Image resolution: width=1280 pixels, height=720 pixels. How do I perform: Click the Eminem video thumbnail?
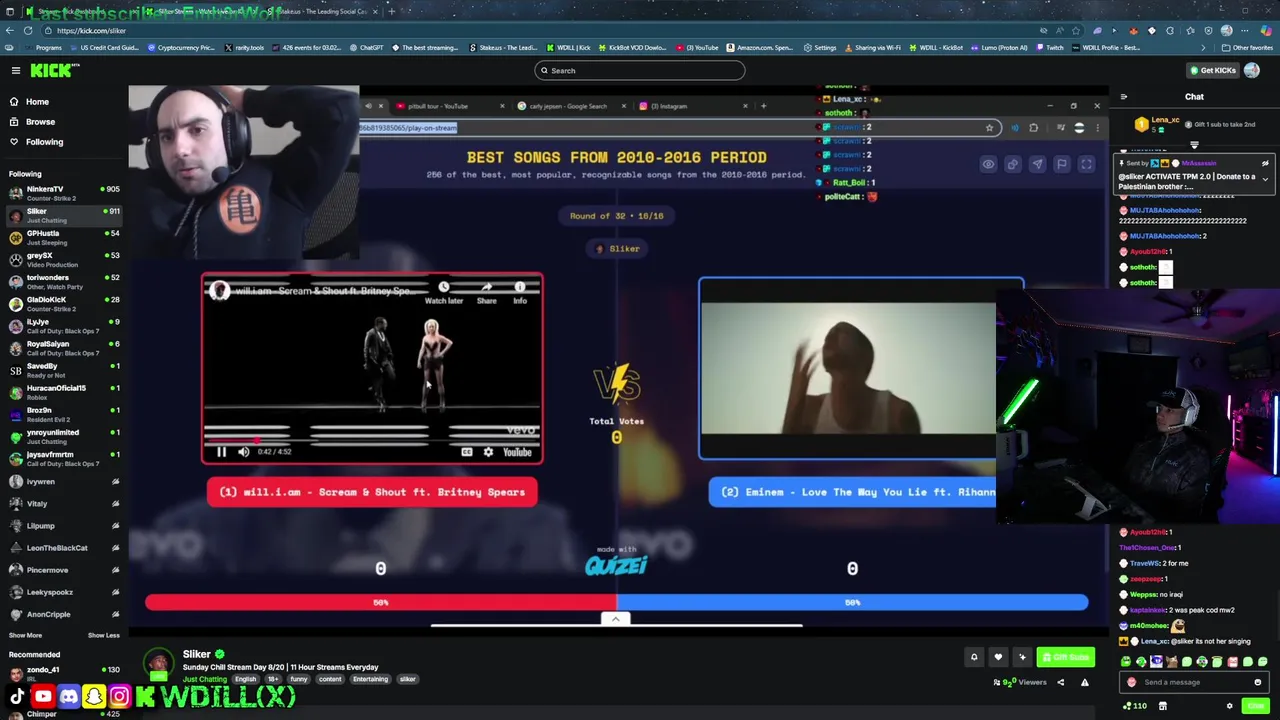(848, 368)
